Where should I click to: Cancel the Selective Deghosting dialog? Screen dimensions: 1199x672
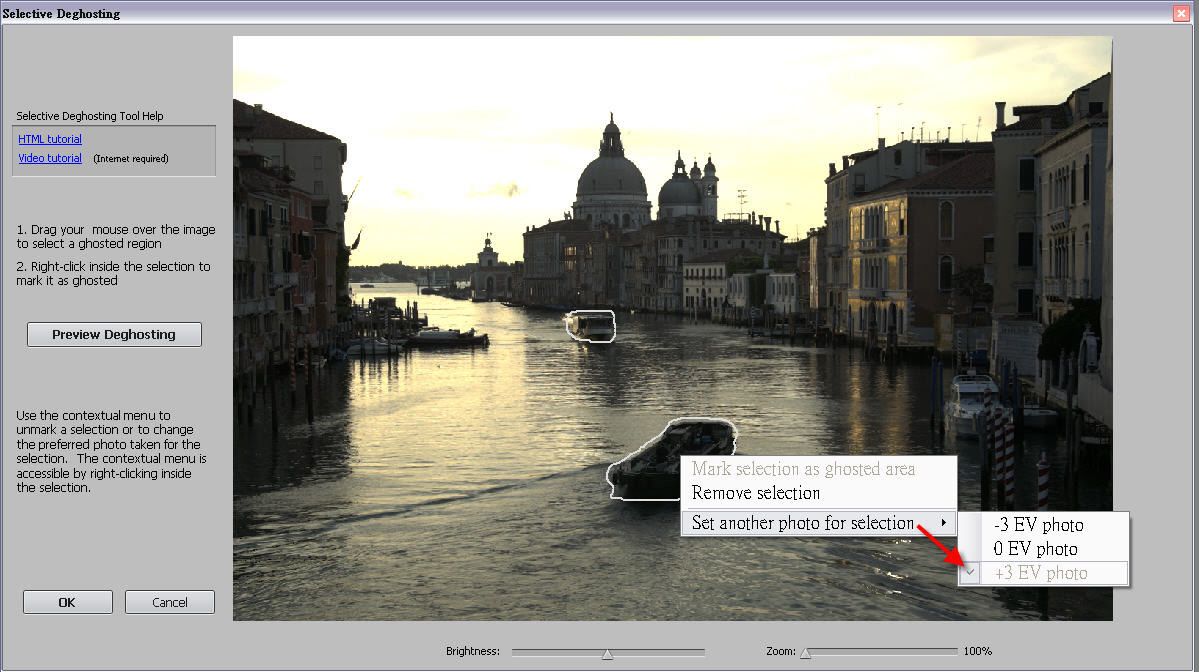click(170, 602)
